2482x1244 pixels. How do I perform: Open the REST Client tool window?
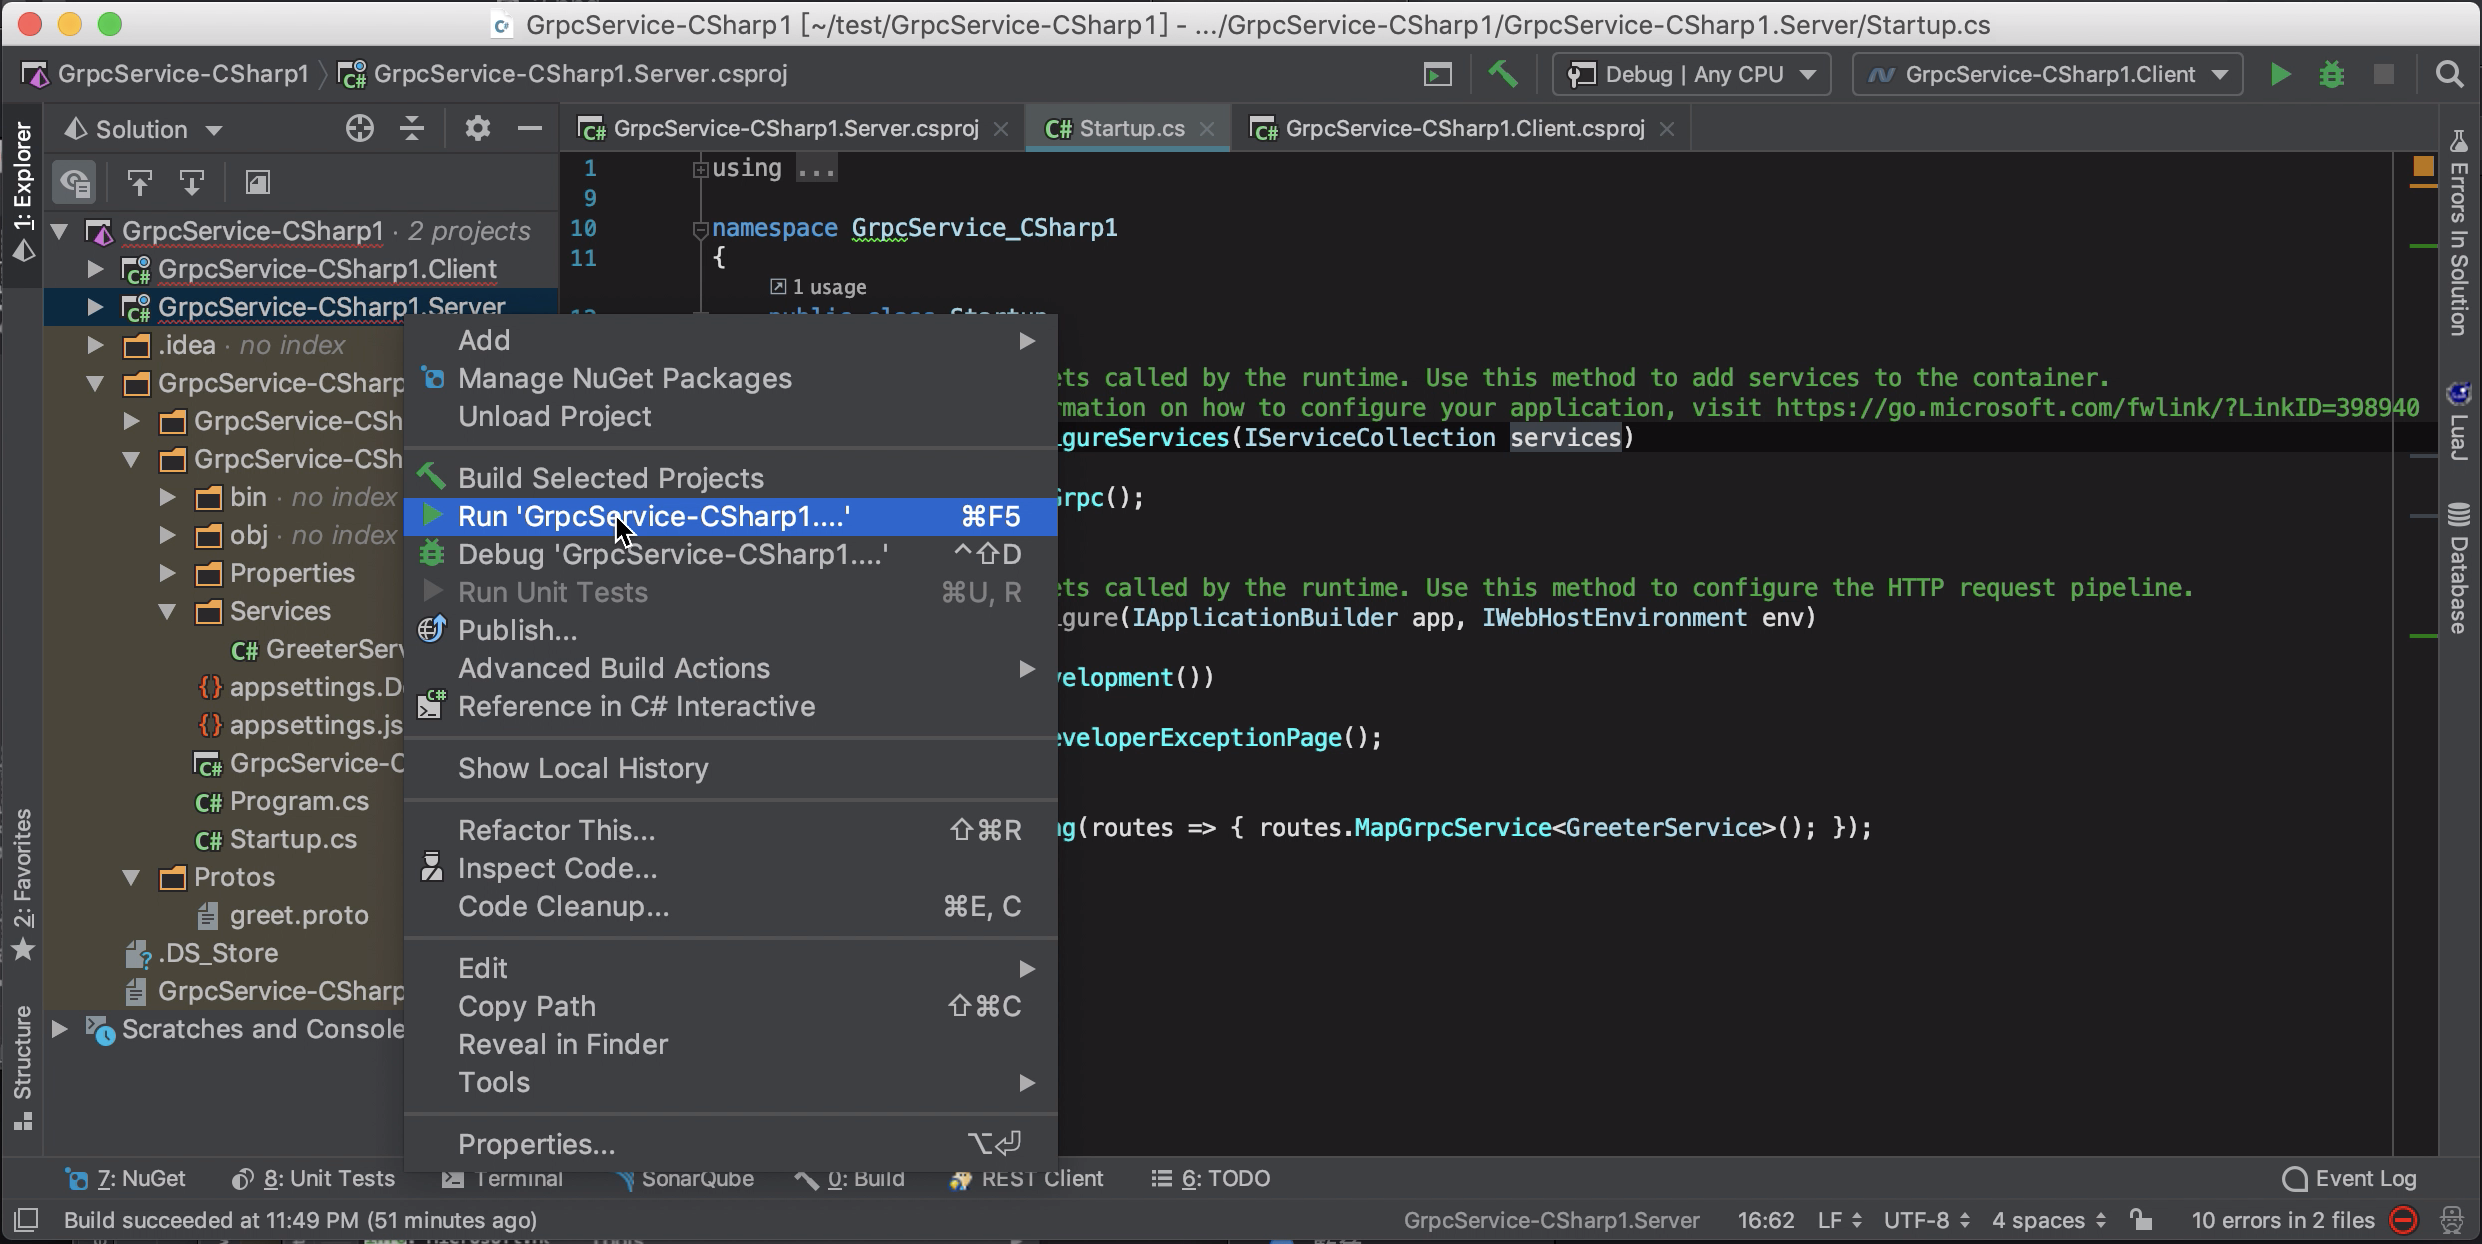click(x=1026, y=1179)
